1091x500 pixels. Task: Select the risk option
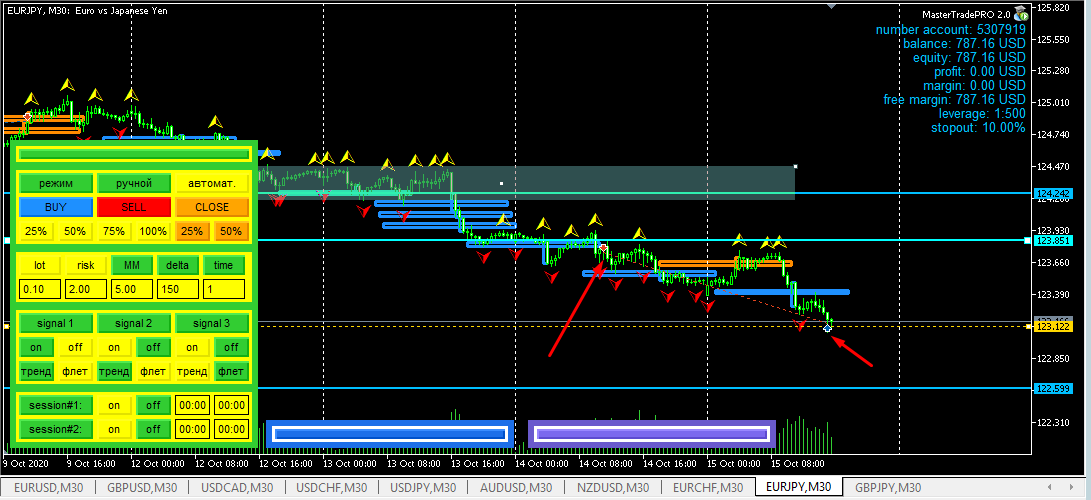click(86, 265)
